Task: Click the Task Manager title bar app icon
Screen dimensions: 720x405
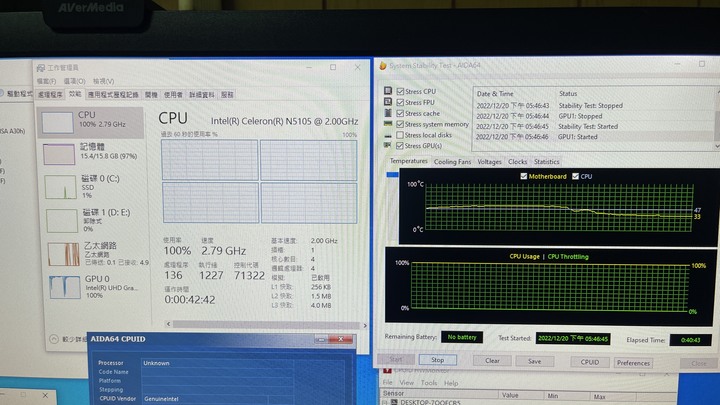Action: pos(41,68)
